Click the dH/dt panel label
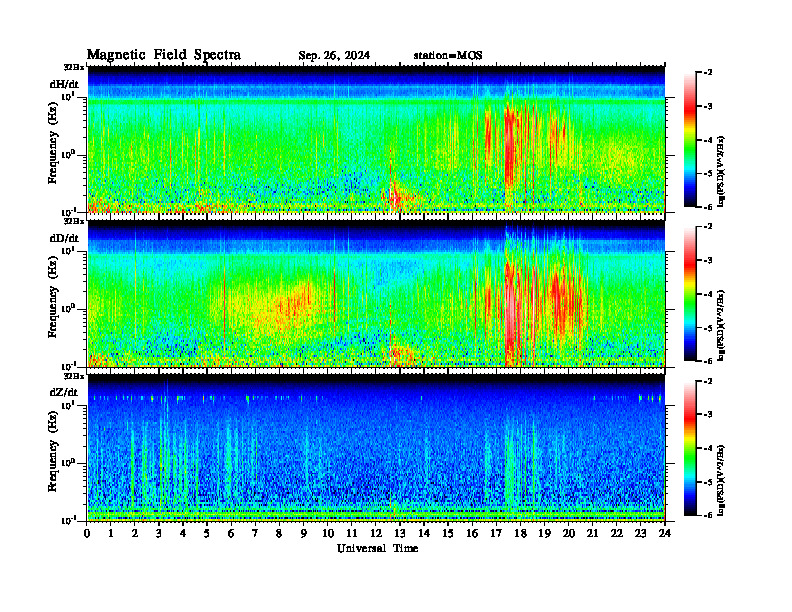 click(x=64, y=84)
